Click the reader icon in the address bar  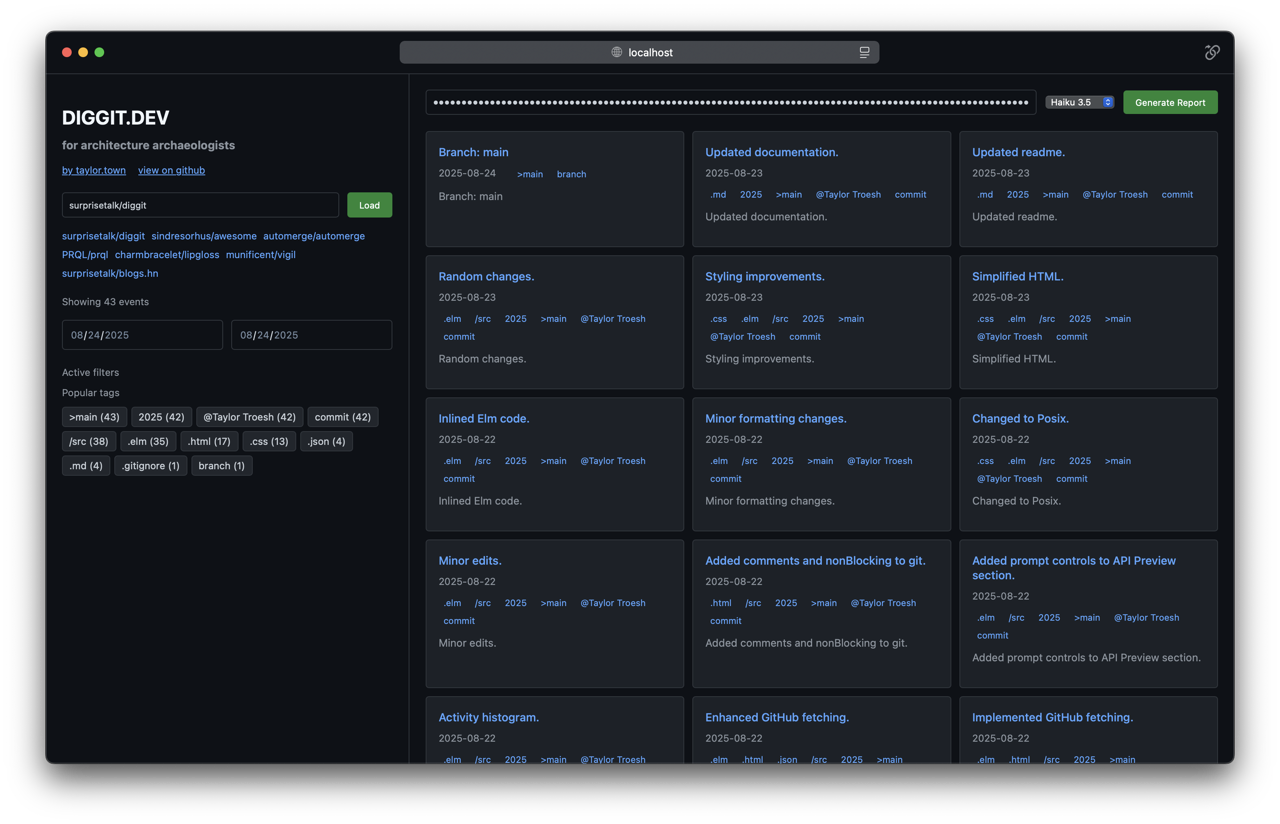(x=864, y=52)
